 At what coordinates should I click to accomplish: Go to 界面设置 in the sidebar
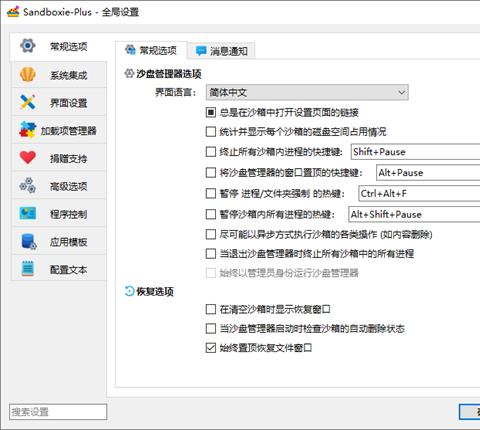(59, 102)
